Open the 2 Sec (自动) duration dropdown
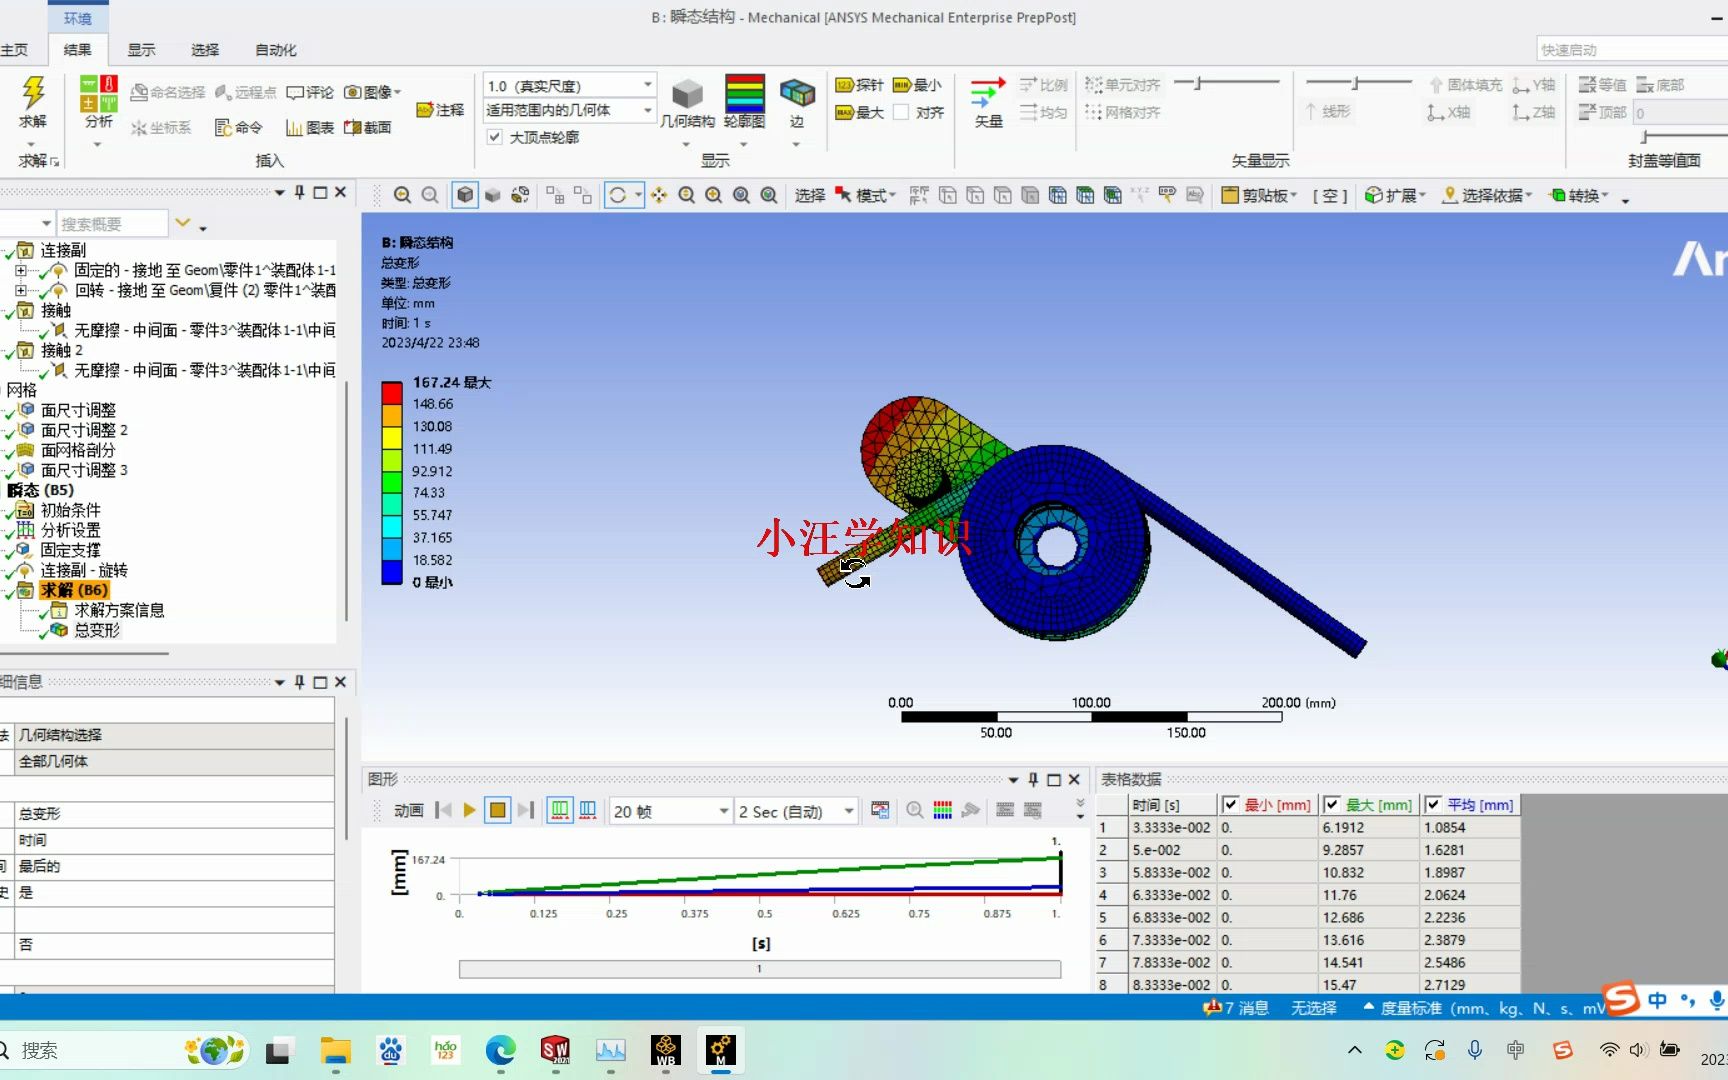Screen dimensions: 1728x1080 coord(797,811)
